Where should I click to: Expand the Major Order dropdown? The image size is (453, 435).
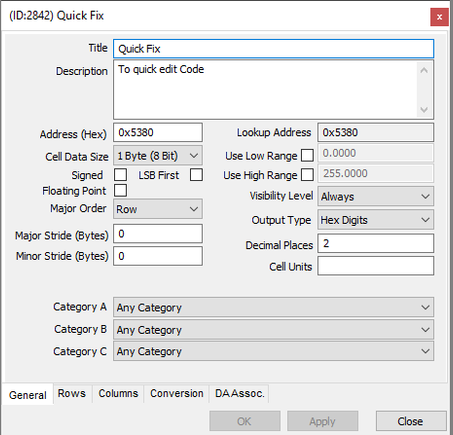click(x=158, y=209)
